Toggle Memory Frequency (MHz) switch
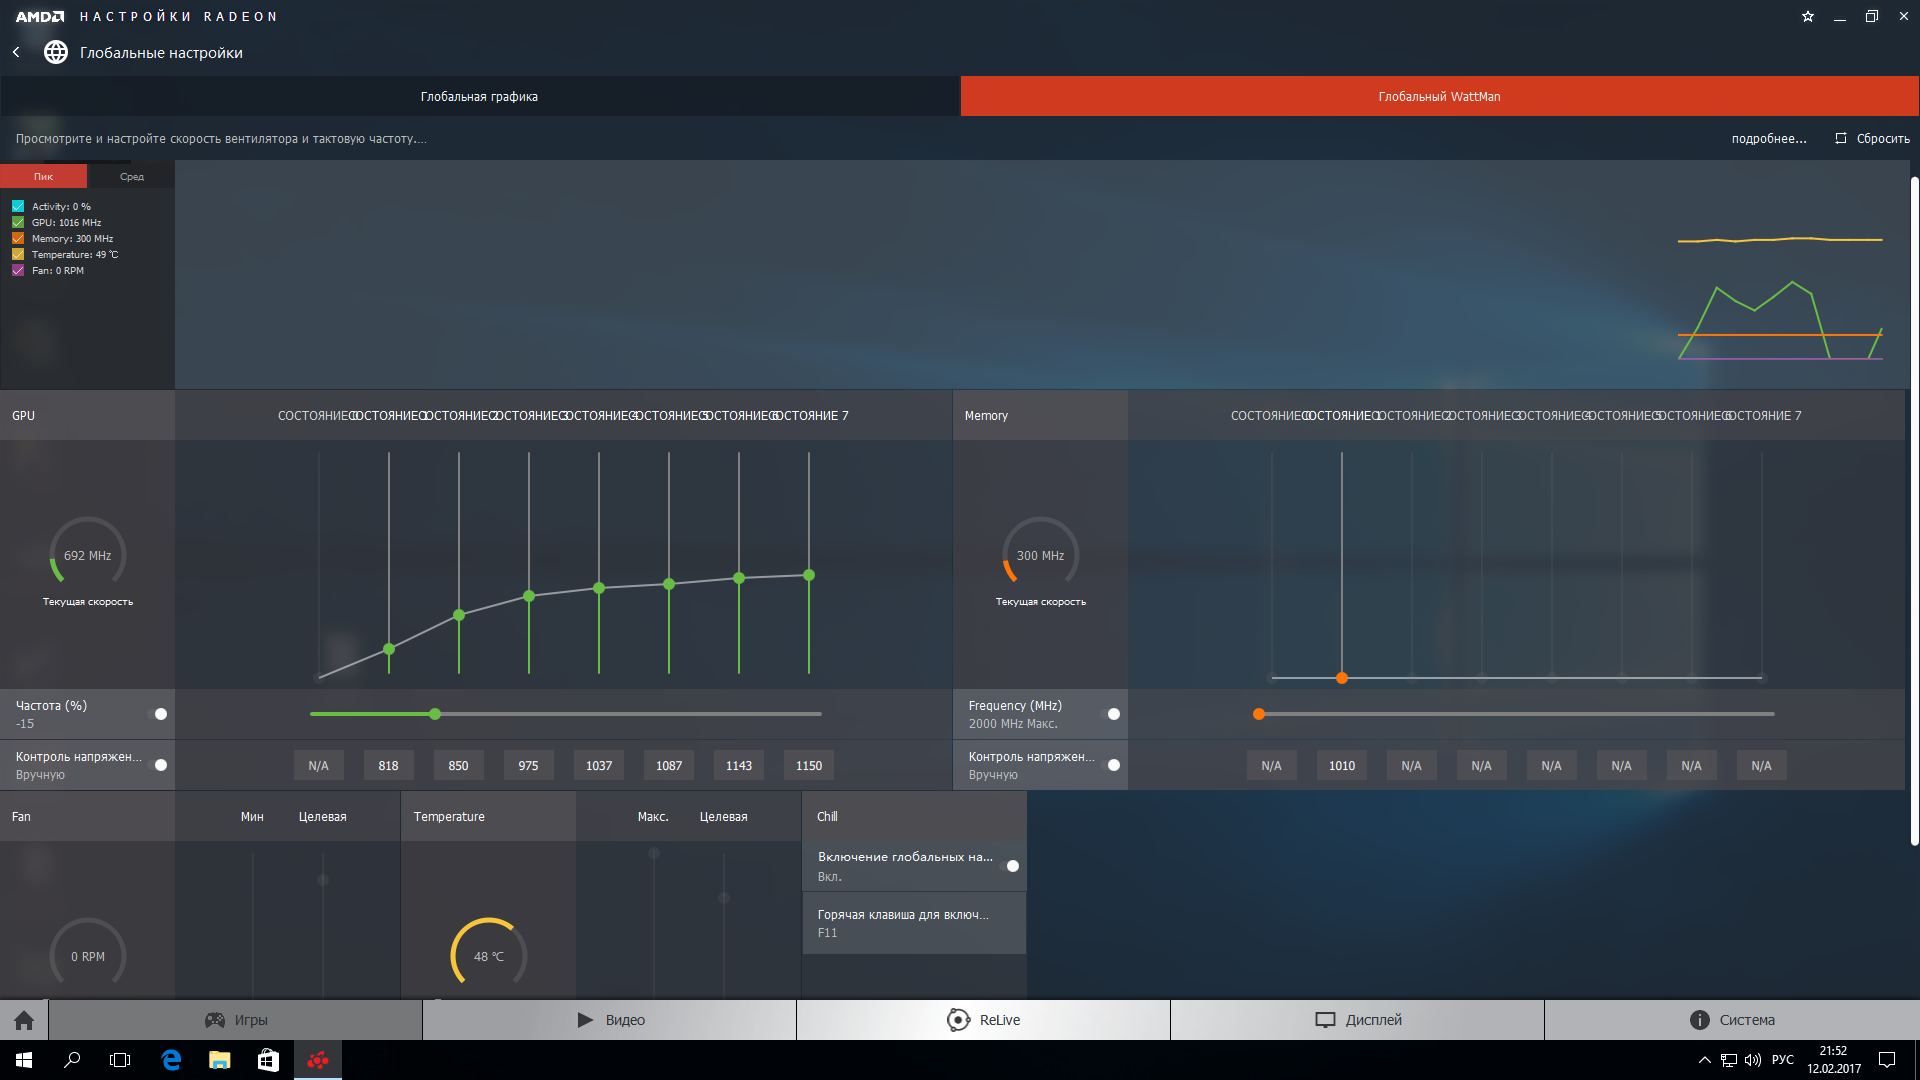 pos(1112,714)
